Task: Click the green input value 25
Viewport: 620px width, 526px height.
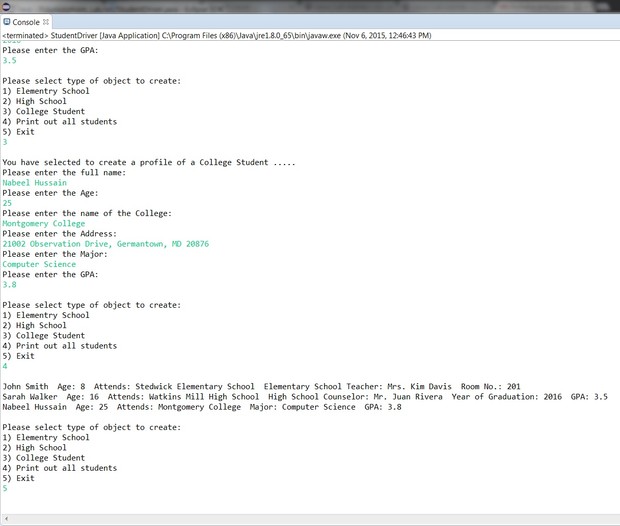Action: click(7, 203)
